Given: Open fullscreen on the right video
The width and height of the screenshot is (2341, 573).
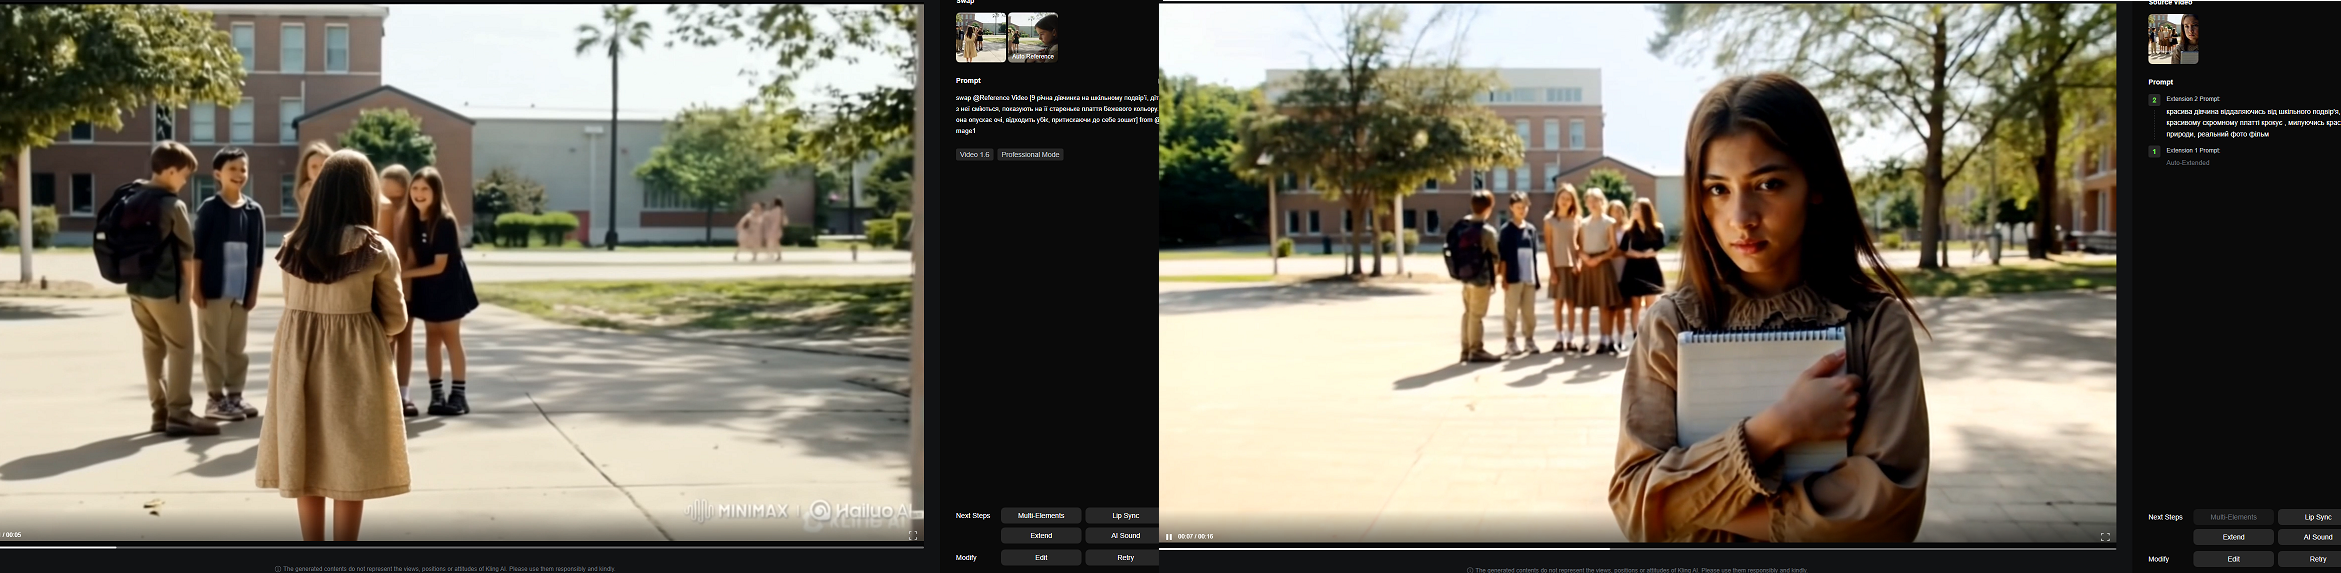Looking at the screenshot, I should [2104, 537].
